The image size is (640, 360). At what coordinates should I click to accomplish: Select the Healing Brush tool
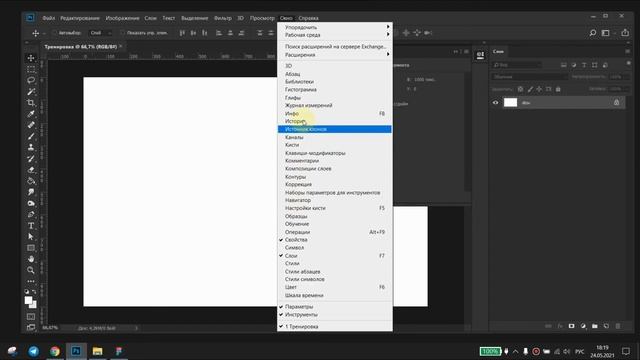pyautogui.click(x=31, y=125)
